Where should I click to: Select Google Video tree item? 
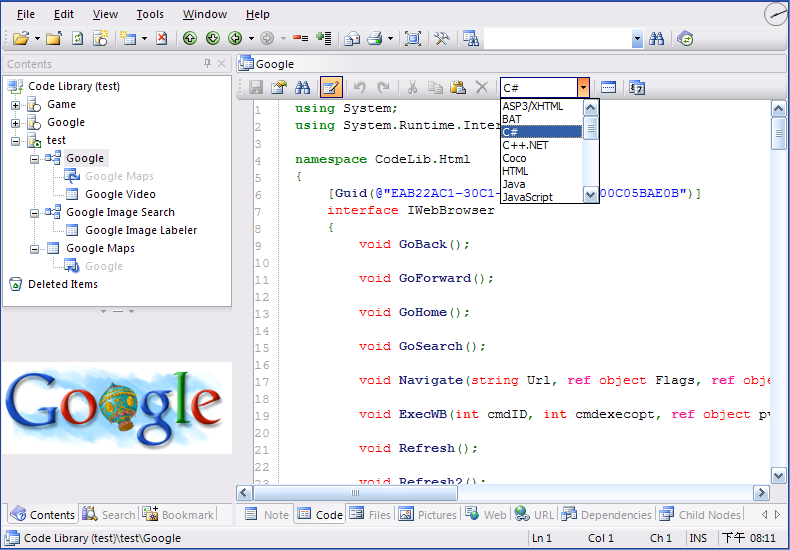[x=120, y=194]
